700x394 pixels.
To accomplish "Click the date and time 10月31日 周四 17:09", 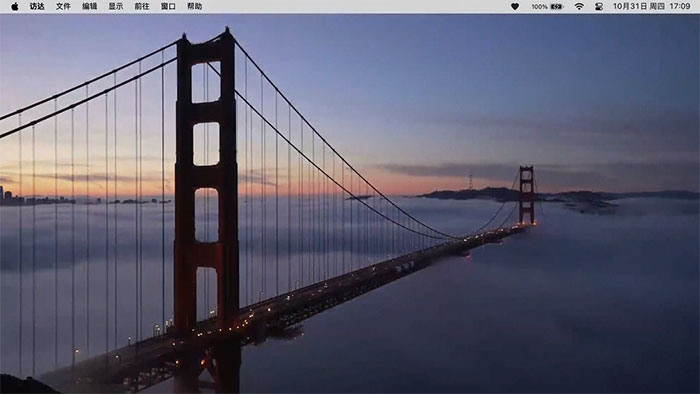I will coord(651,6).
